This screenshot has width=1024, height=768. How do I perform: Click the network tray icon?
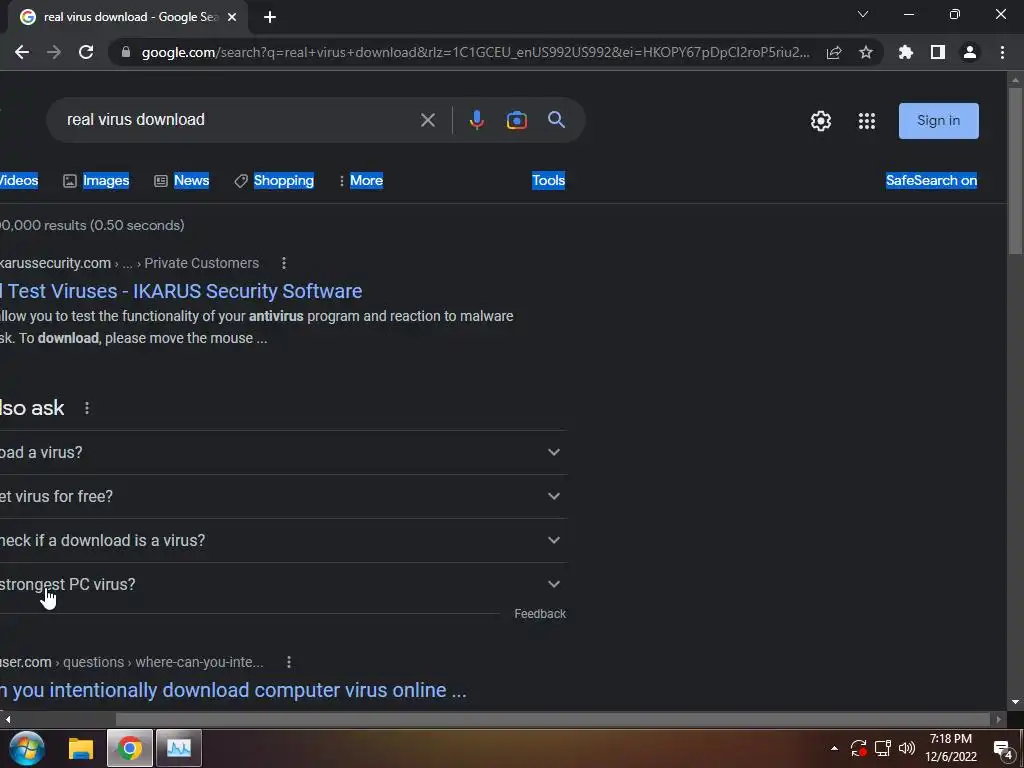point(883,748)
